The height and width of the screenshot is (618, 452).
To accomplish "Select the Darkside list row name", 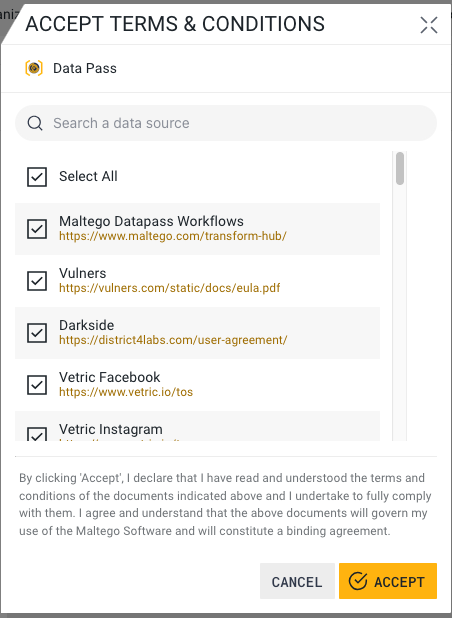I will (87, 325).
